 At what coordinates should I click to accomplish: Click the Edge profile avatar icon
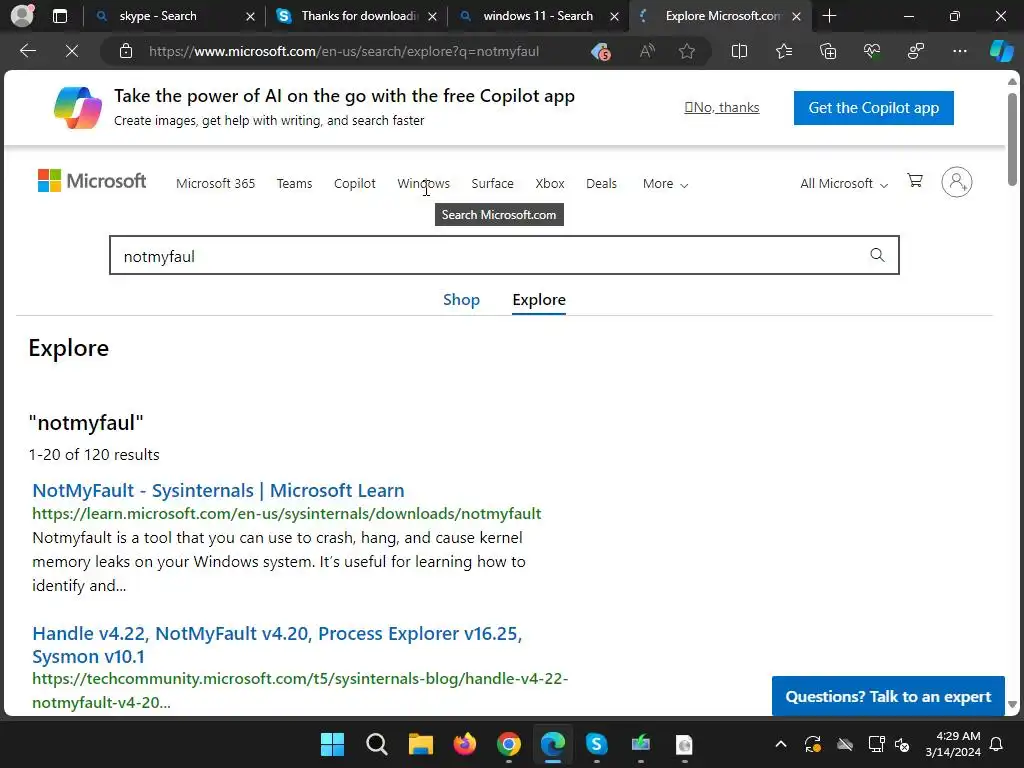[x=22, y=16]
